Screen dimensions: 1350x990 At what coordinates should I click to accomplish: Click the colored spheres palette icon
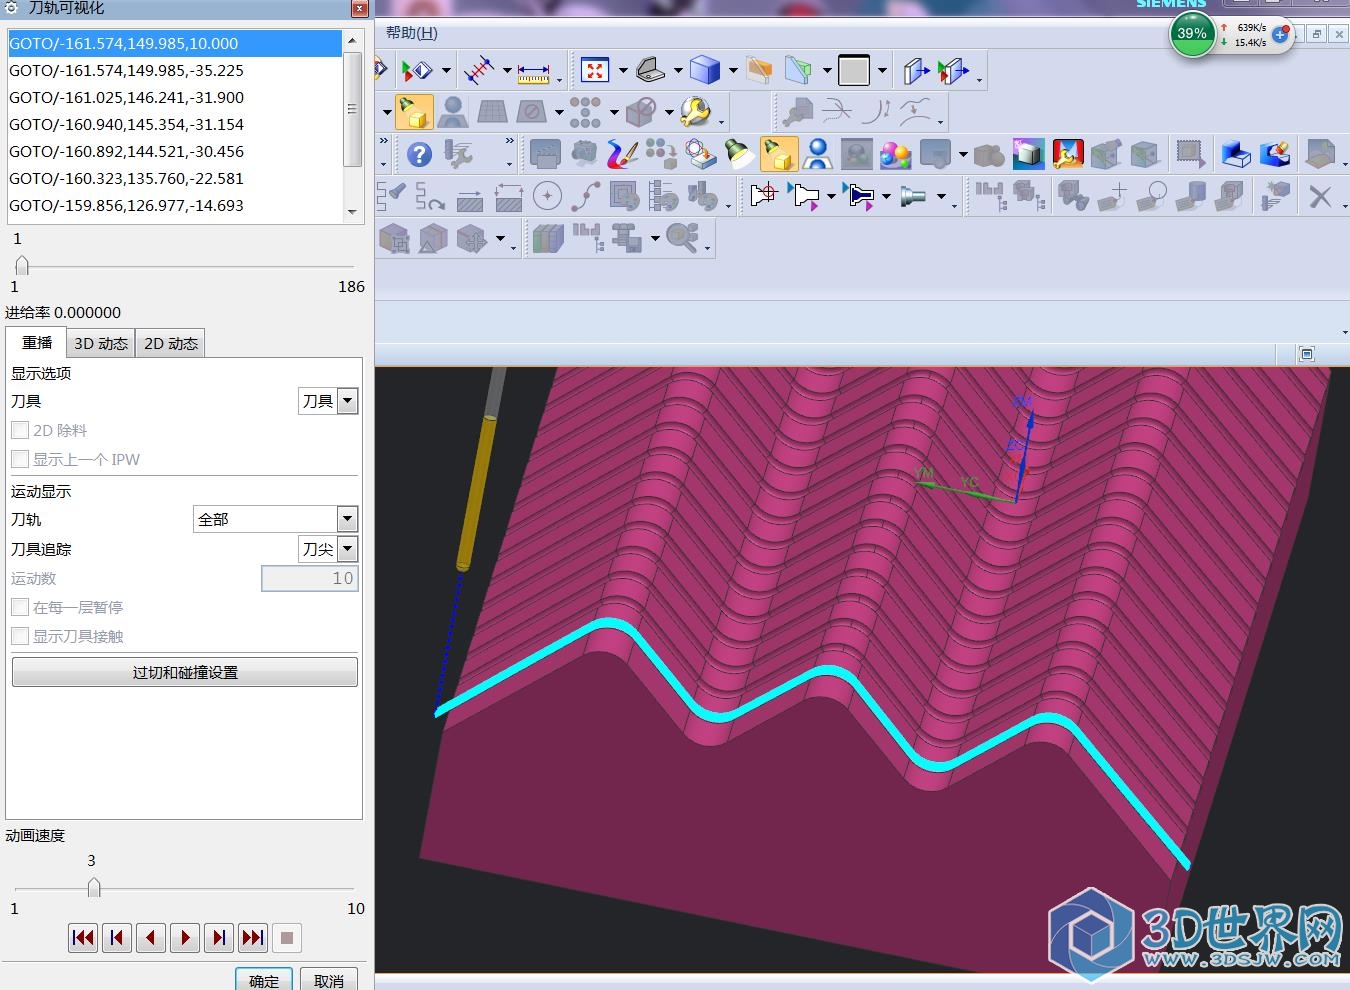[x=895, y=155]
